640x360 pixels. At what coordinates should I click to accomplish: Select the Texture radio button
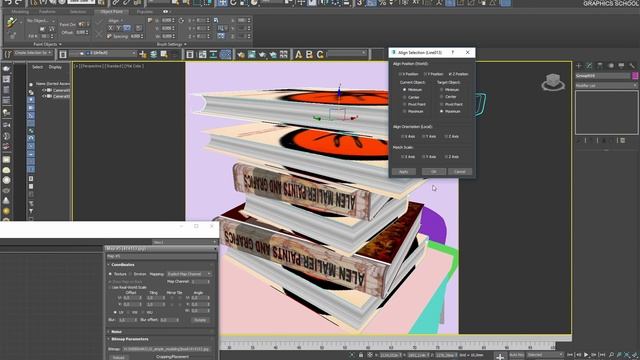pos(110,274)
